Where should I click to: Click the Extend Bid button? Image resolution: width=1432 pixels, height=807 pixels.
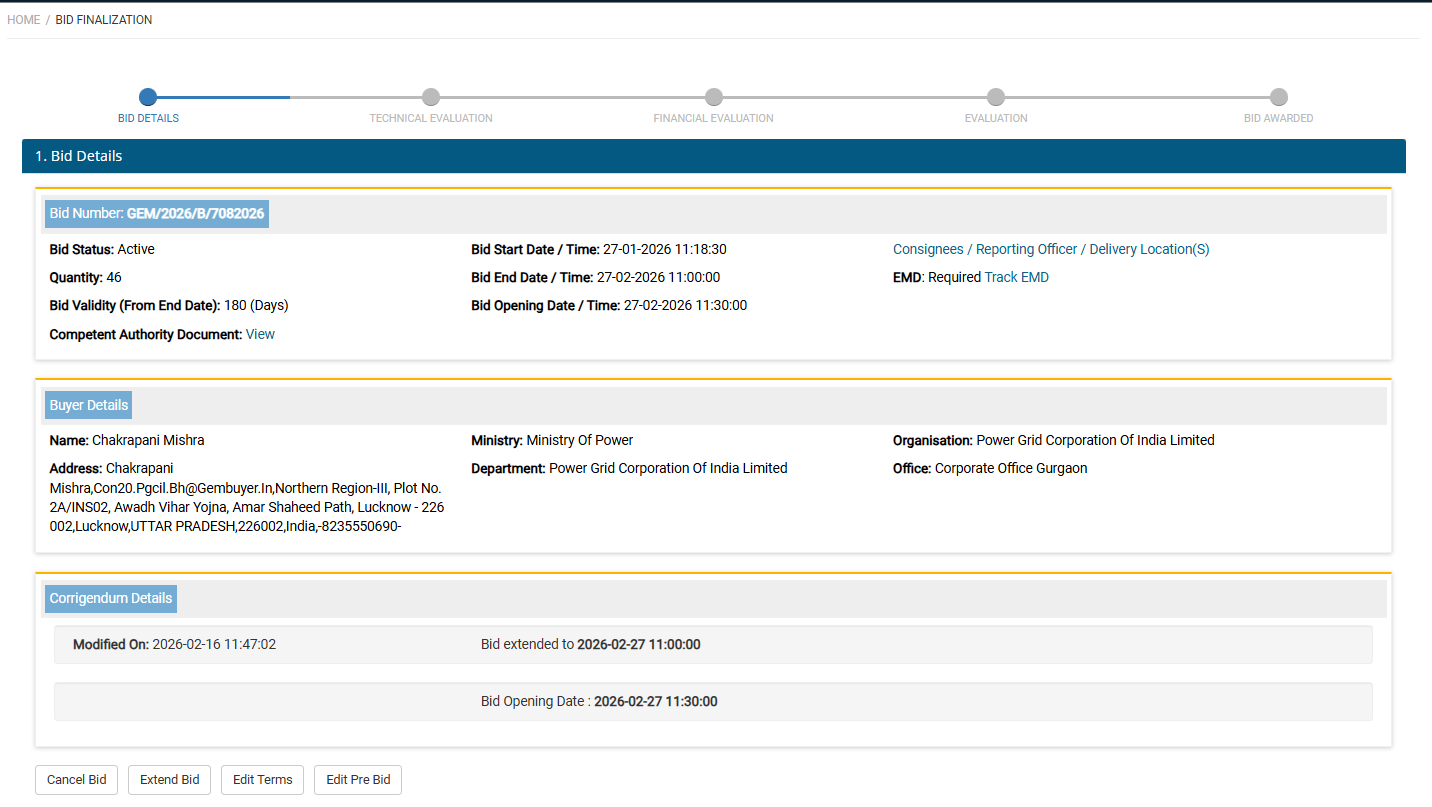[169, 780]
